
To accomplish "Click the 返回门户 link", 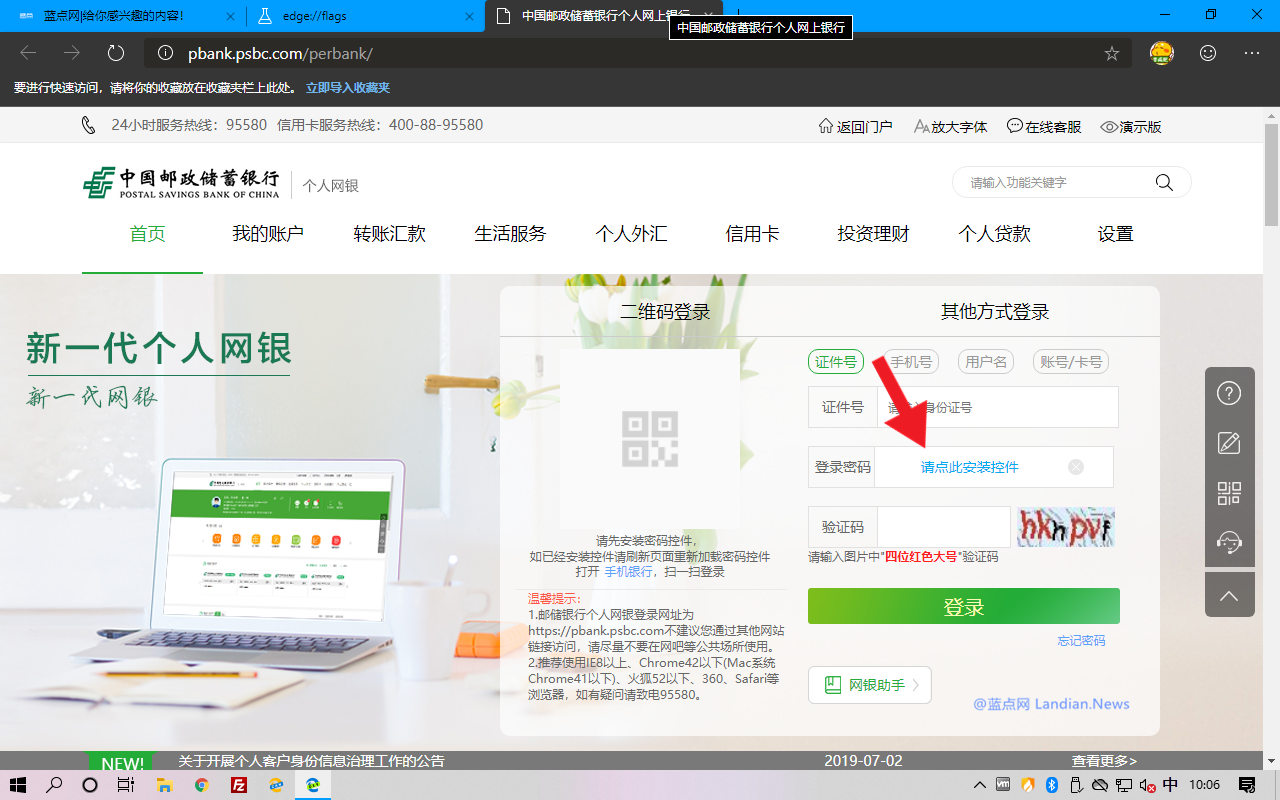I will tap(856, 127).
